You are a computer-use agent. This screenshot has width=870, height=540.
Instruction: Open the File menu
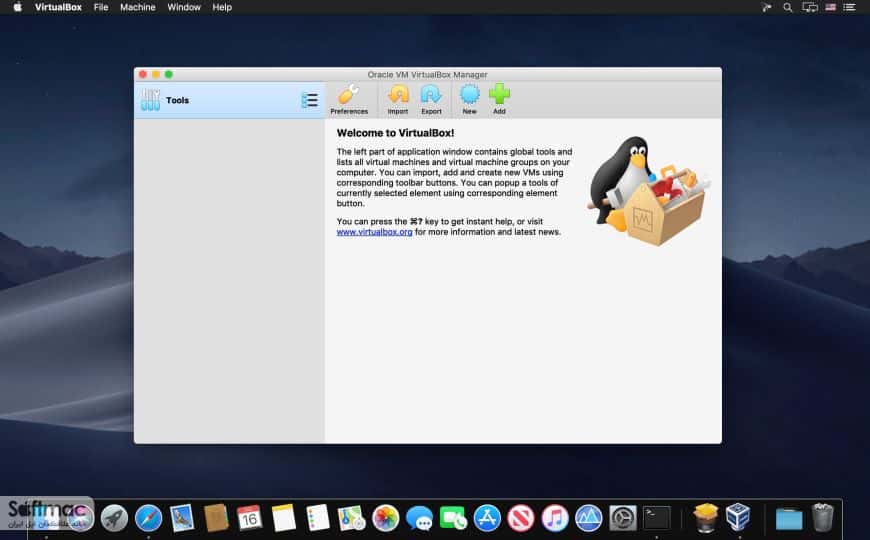[101, 7]
